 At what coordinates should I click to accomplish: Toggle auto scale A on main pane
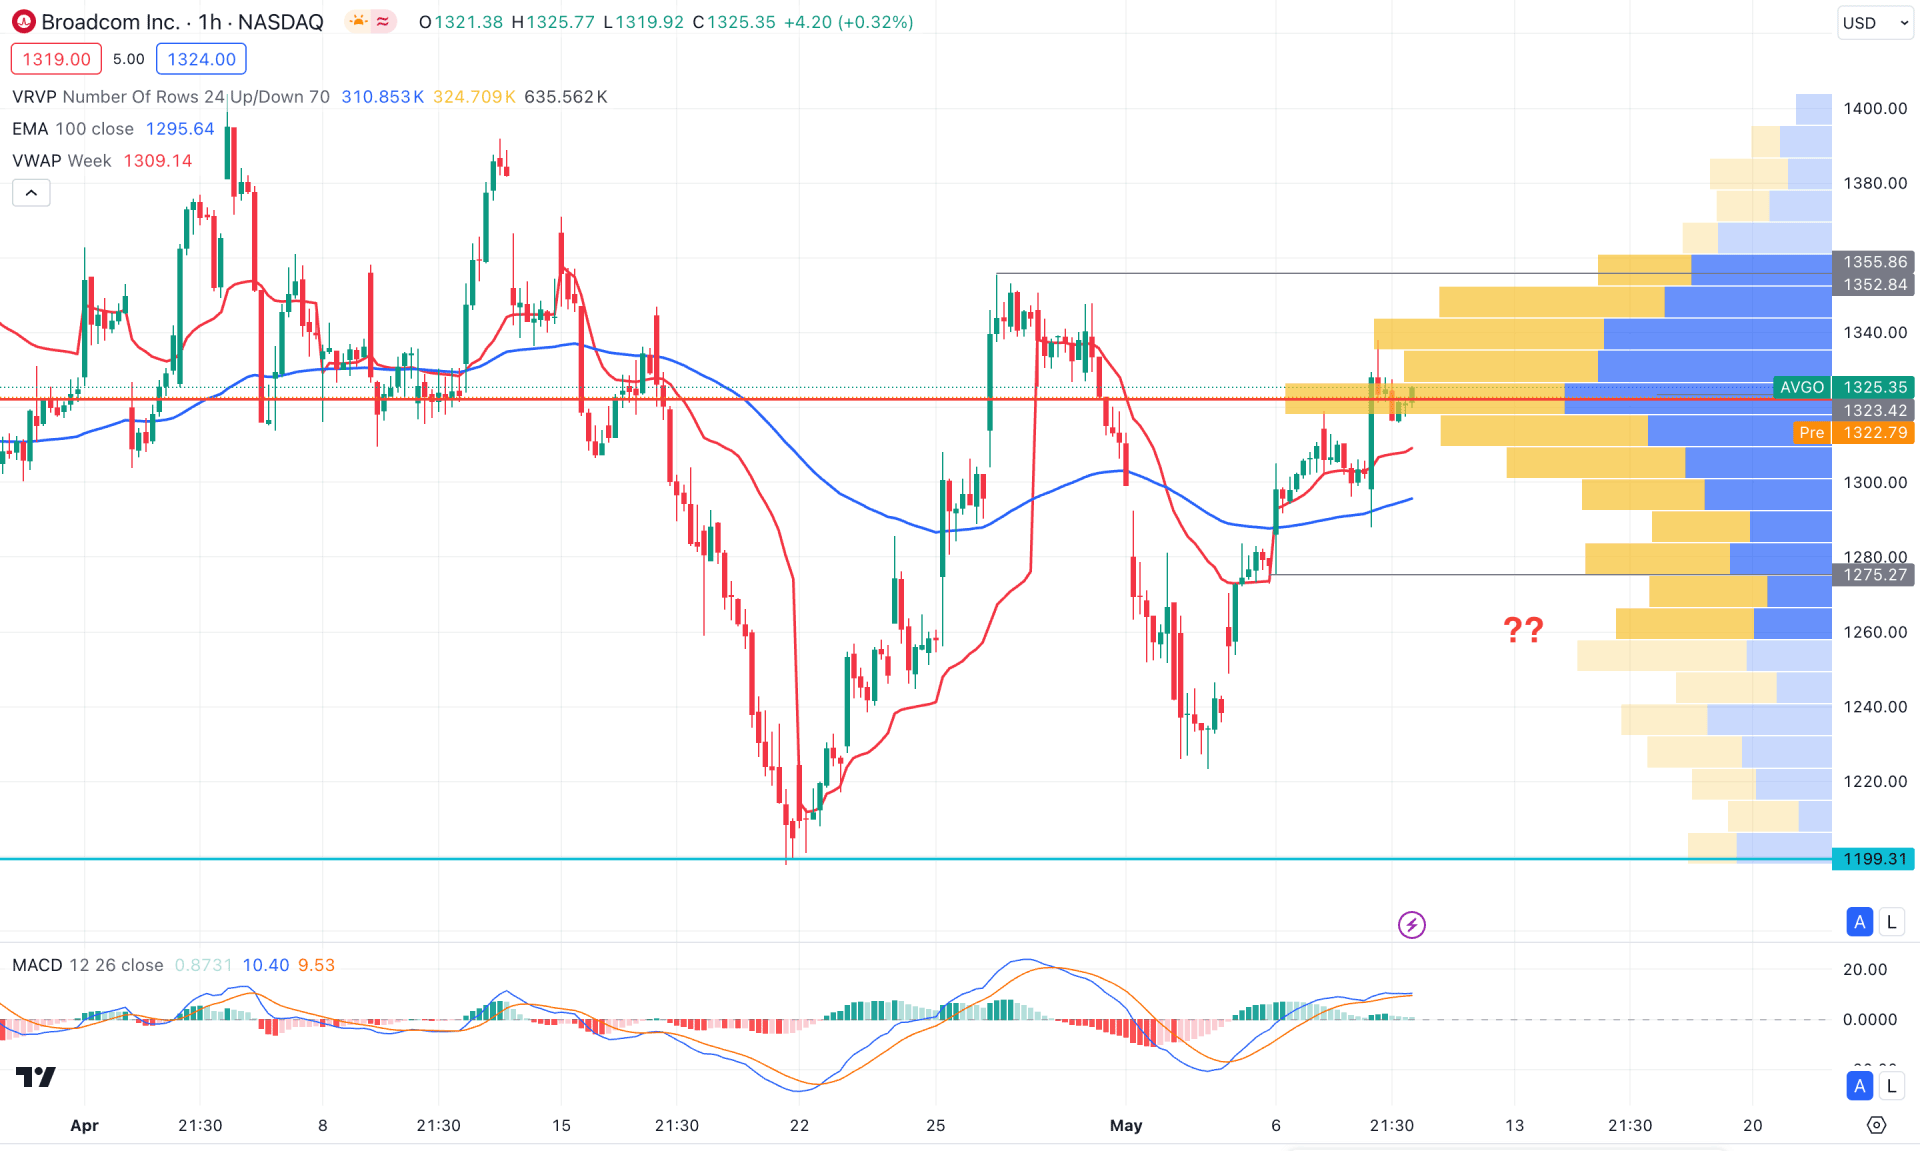(x=1859, y=922)
